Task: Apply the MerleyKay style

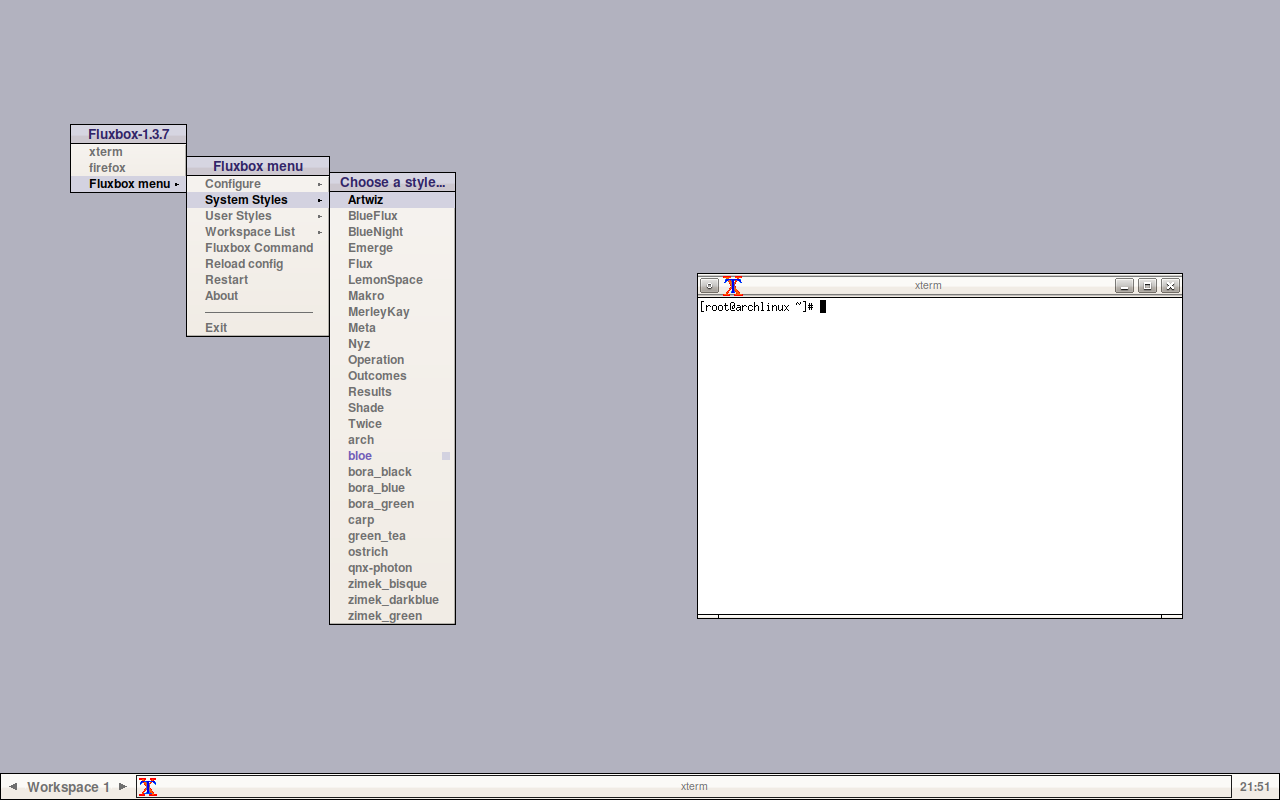Action: 392,312
